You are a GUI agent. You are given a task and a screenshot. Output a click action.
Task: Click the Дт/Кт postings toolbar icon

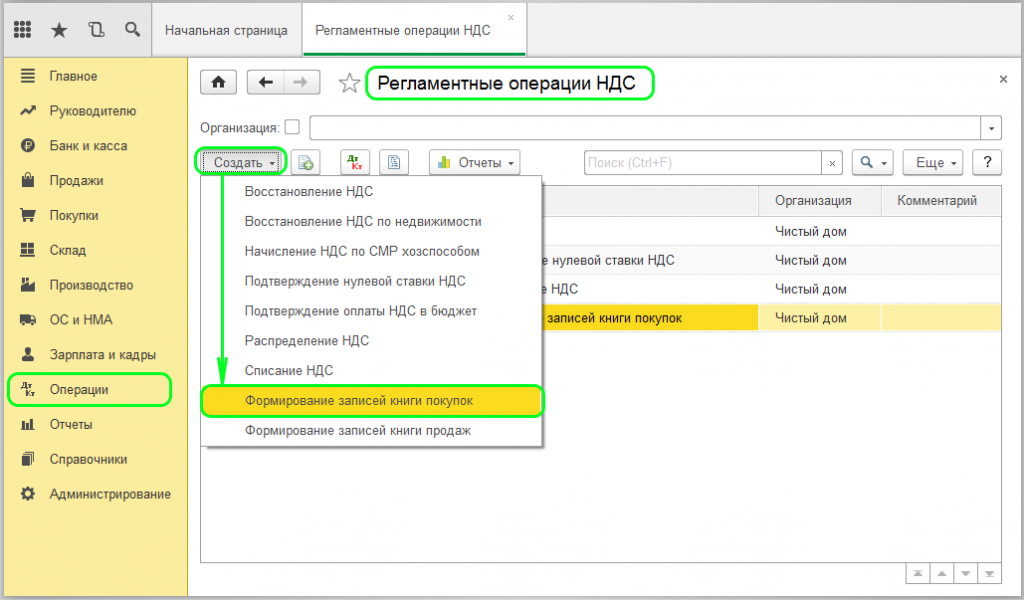point(355,162)
